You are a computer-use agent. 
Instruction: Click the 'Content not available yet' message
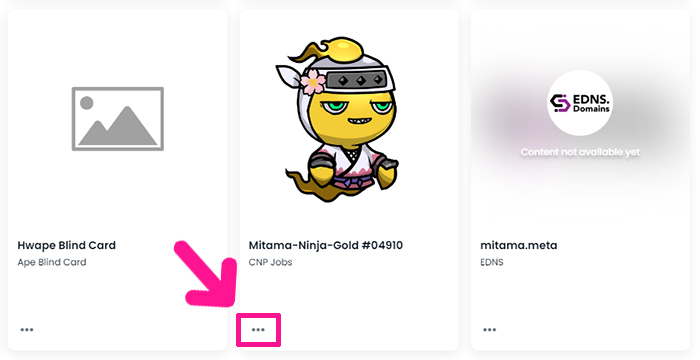tap(580, 152)
